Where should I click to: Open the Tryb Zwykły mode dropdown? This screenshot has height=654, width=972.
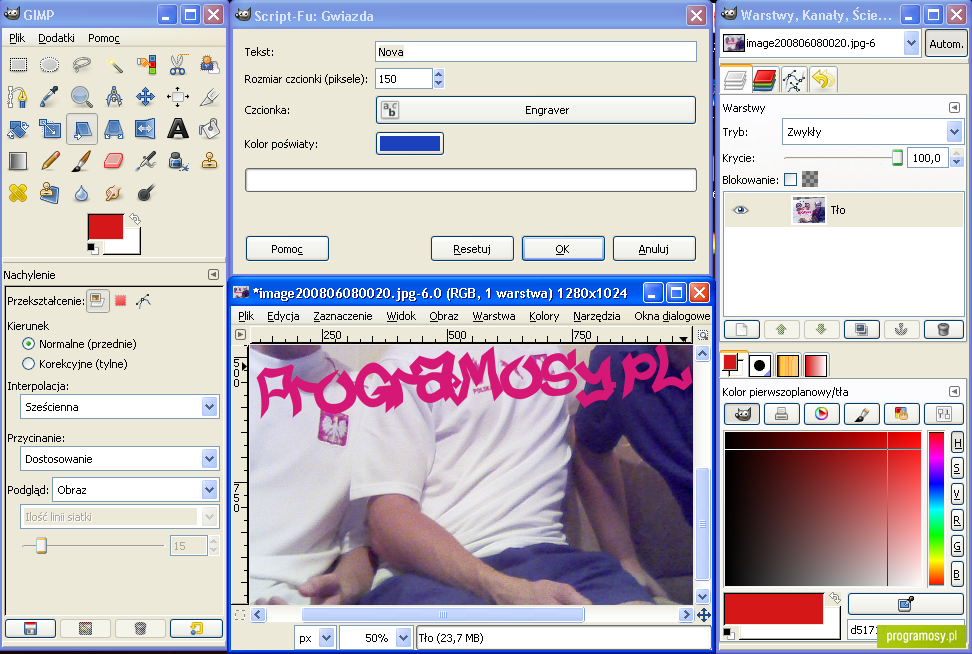(872, 131)
